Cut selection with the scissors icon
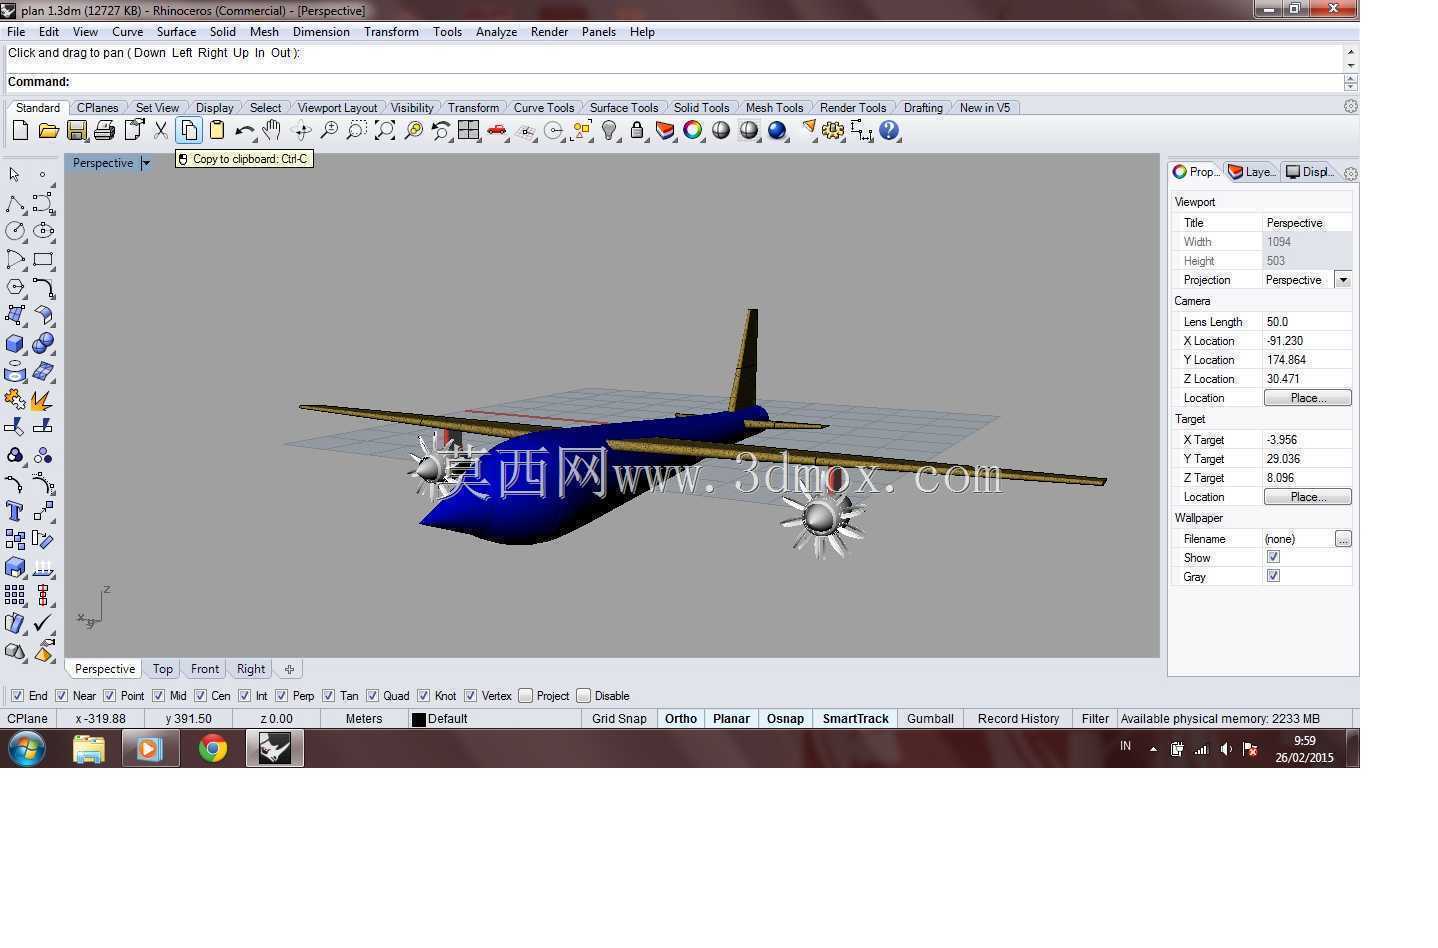The height and width of the screenshot is (948, 1438). [160, 131]
